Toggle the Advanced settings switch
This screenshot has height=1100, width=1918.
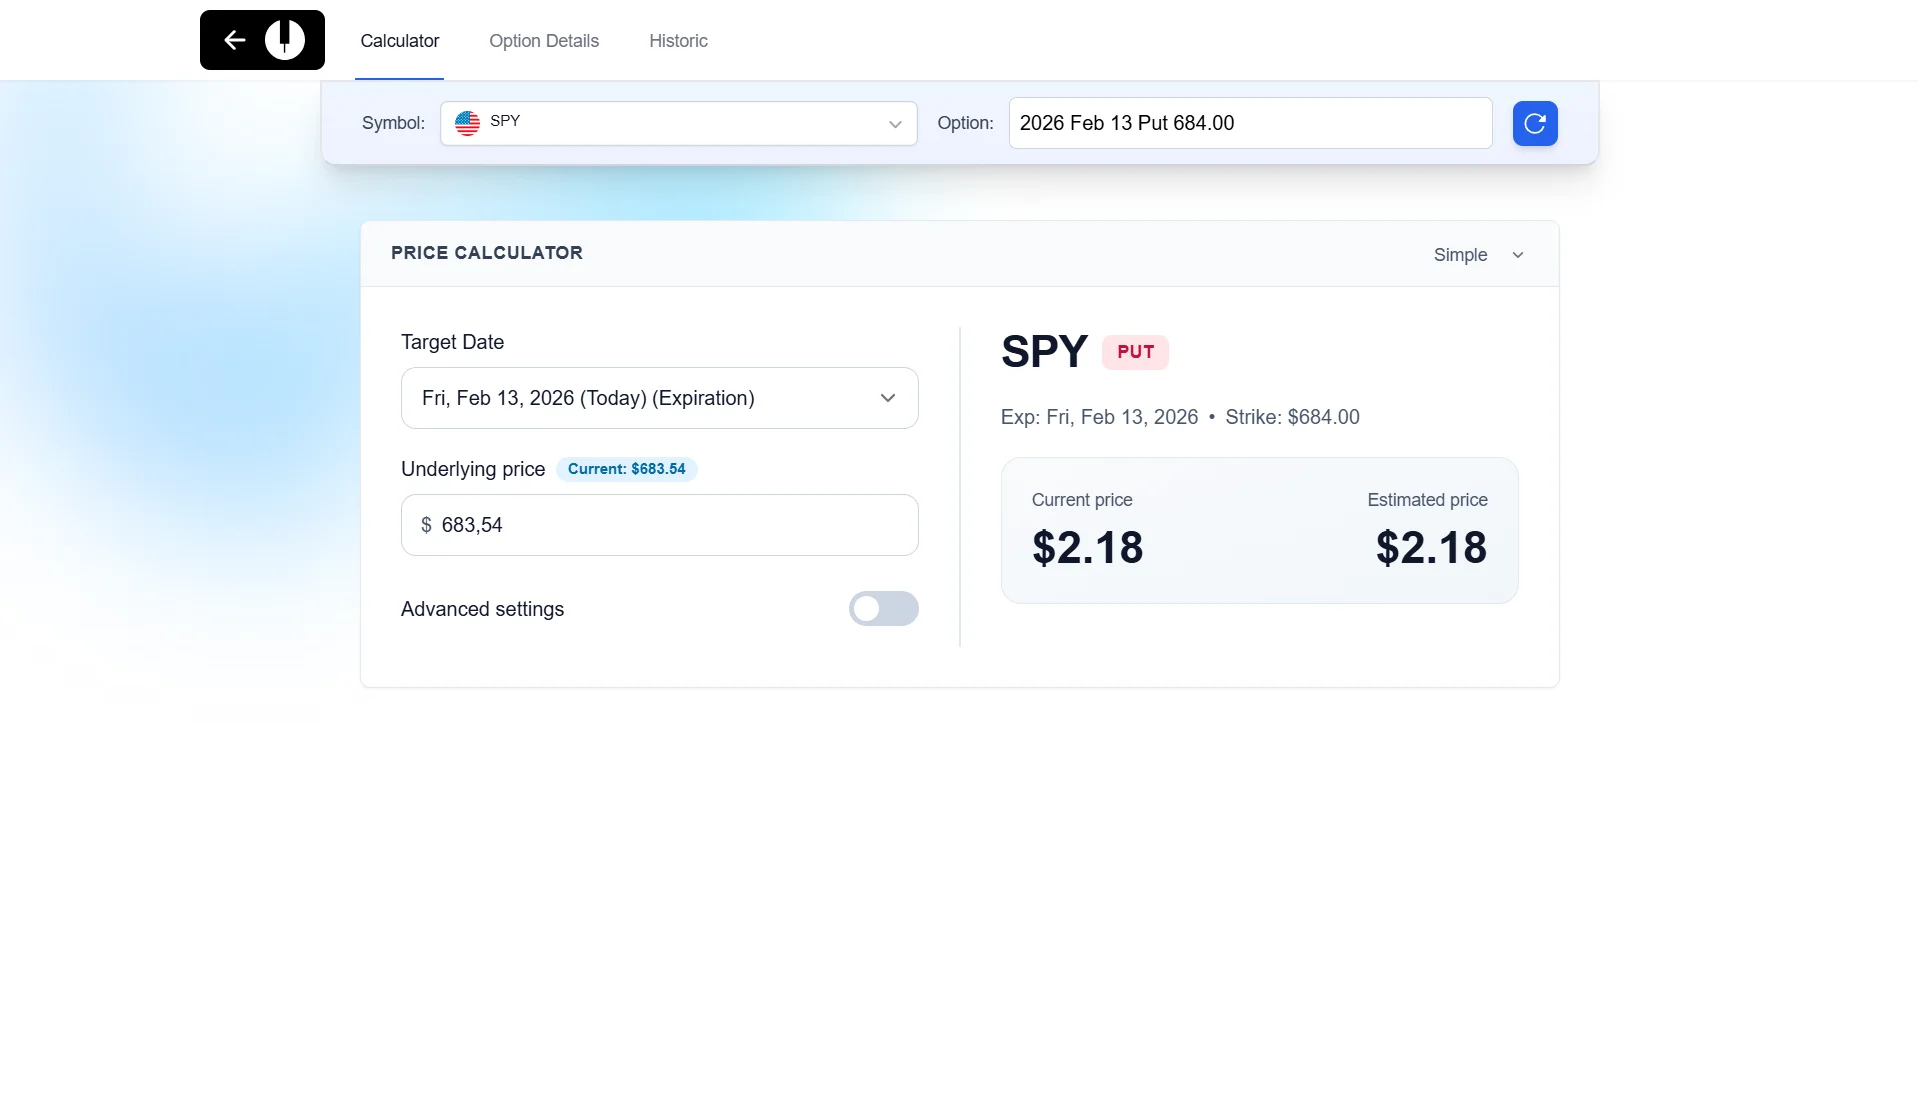click(884, 608)
